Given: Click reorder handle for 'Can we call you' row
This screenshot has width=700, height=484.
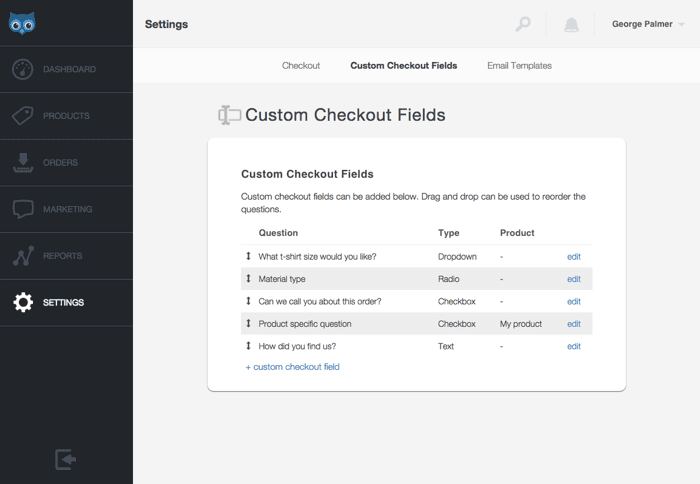Looking at the screenshot, I should click(x=248, y=301).
